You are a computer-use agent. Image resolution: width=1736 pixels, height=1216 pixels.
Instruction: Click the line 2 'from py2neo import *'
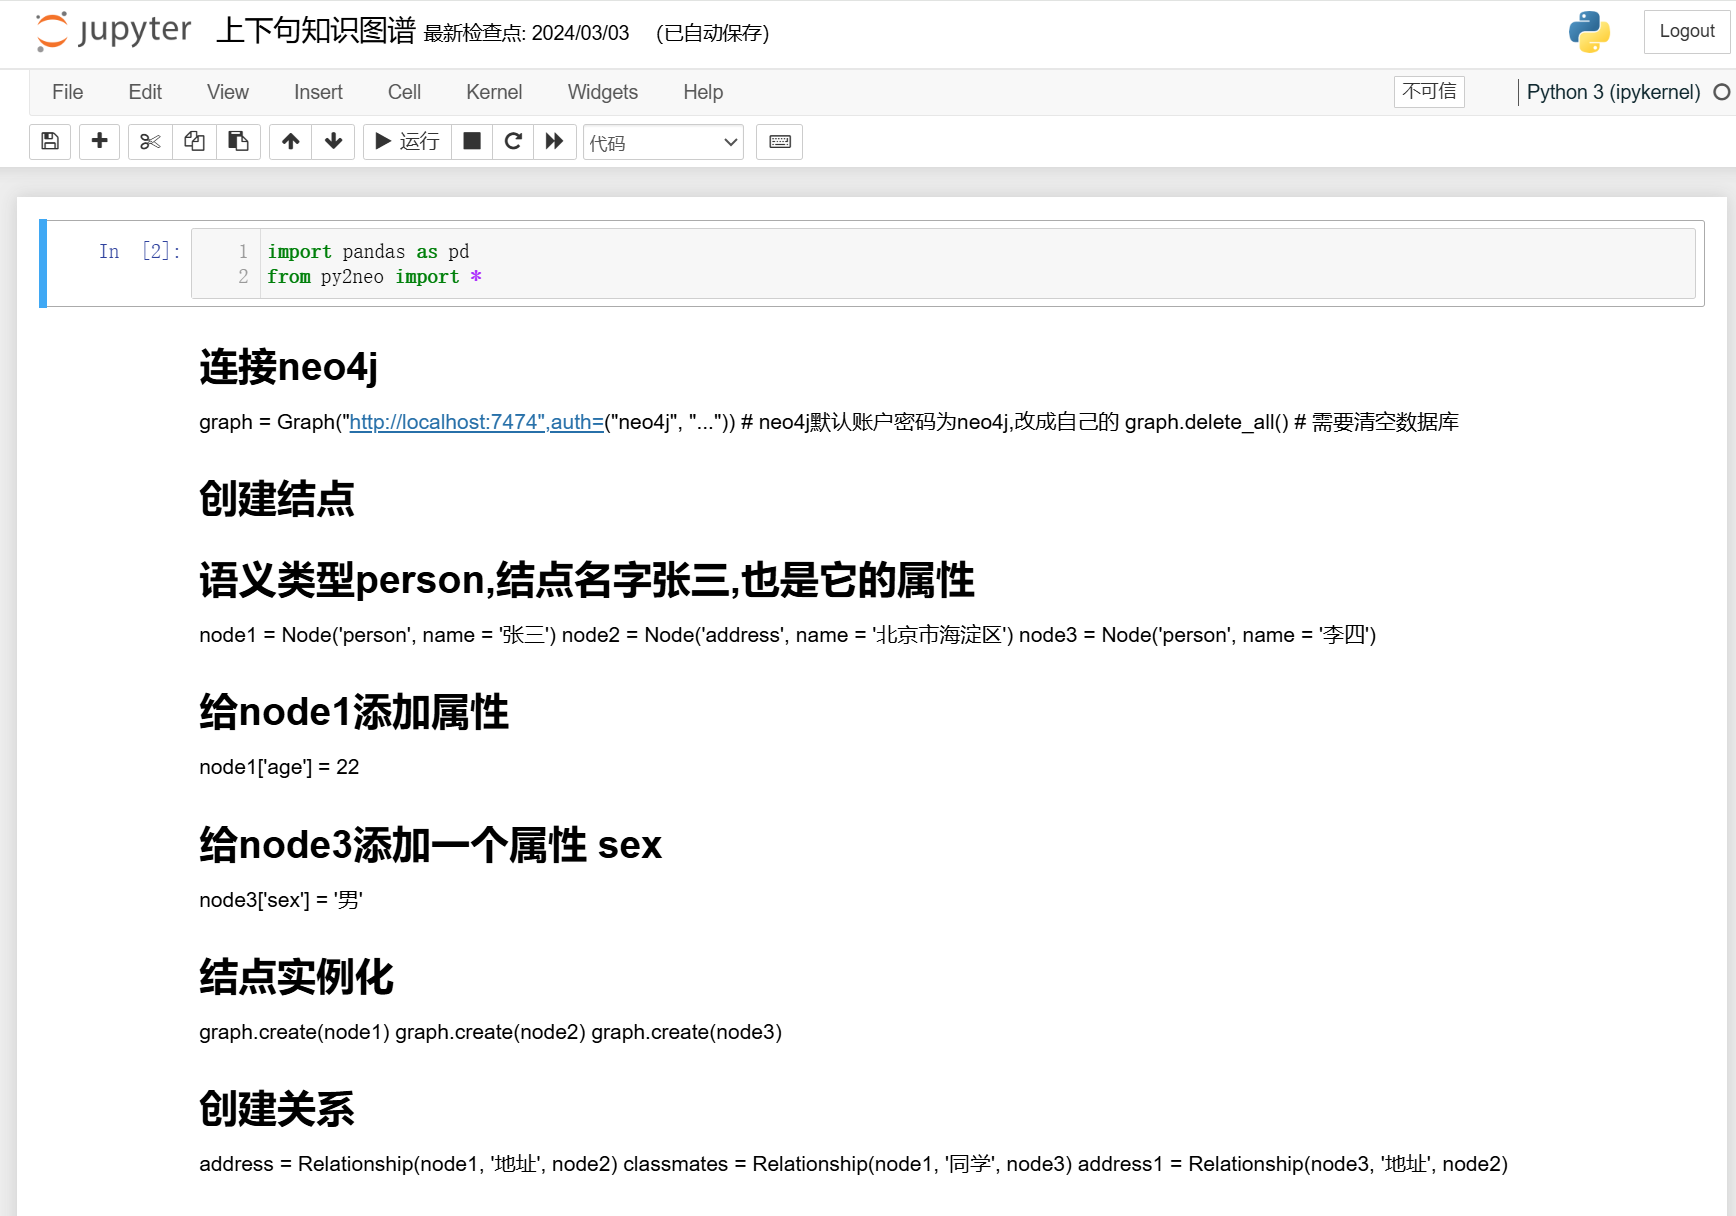(374, 277)
